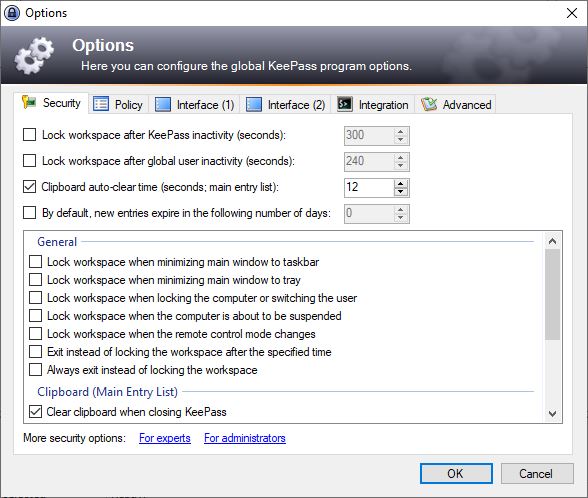
Task: Click the Advanced tab checklist icon
Action: tap(429, 104)
